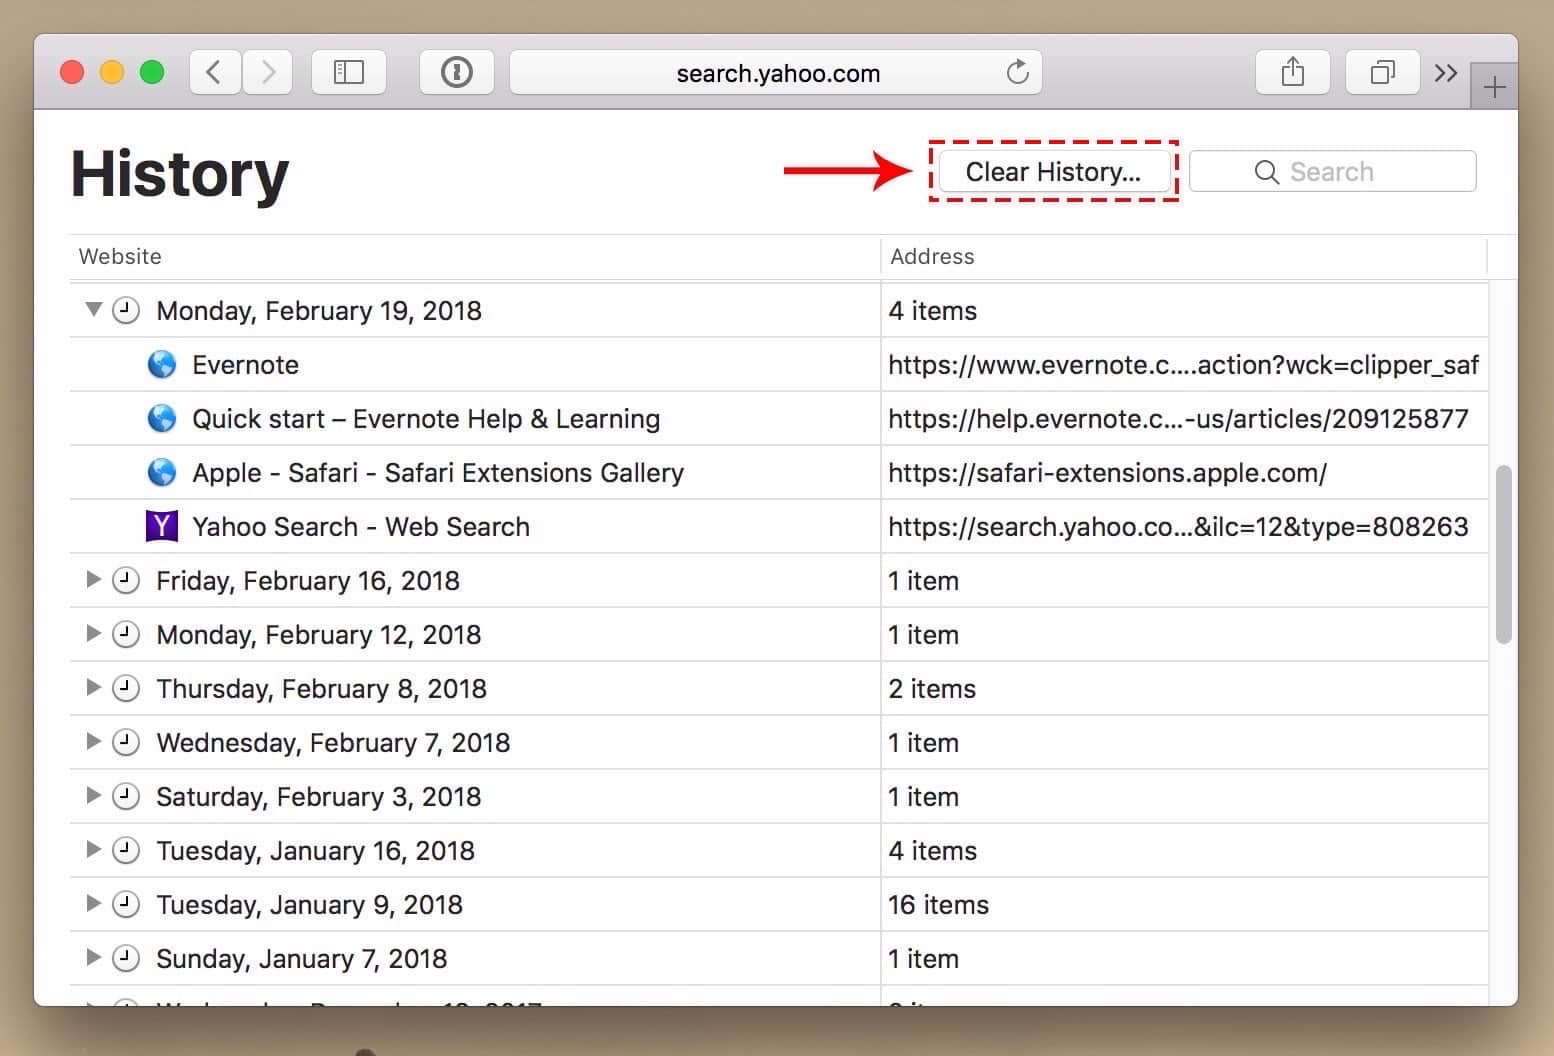Click the globe icon beside Evernote
The image size is (1554, 1056).
(x=162, y=364)
